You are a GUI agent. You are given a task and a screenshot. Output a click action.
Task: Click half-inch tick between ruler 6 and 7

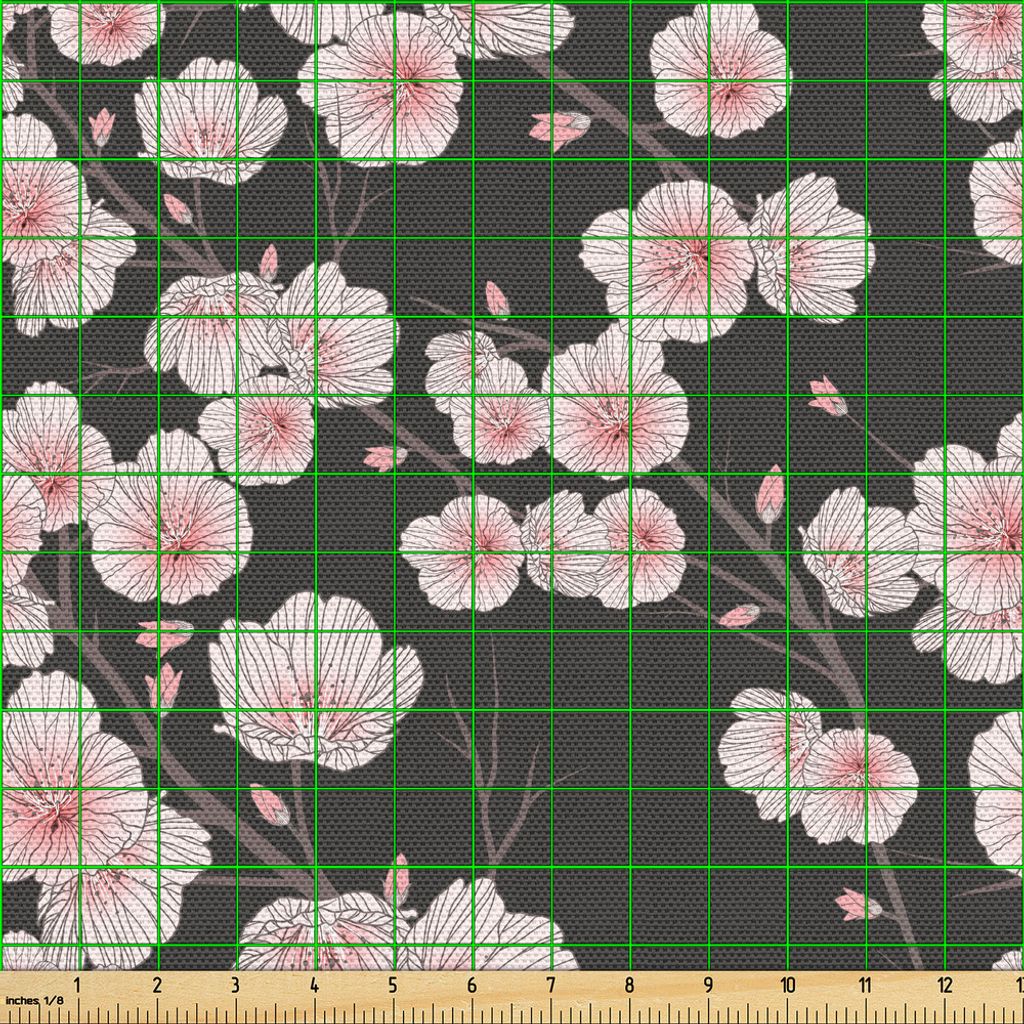point(512,1008)
